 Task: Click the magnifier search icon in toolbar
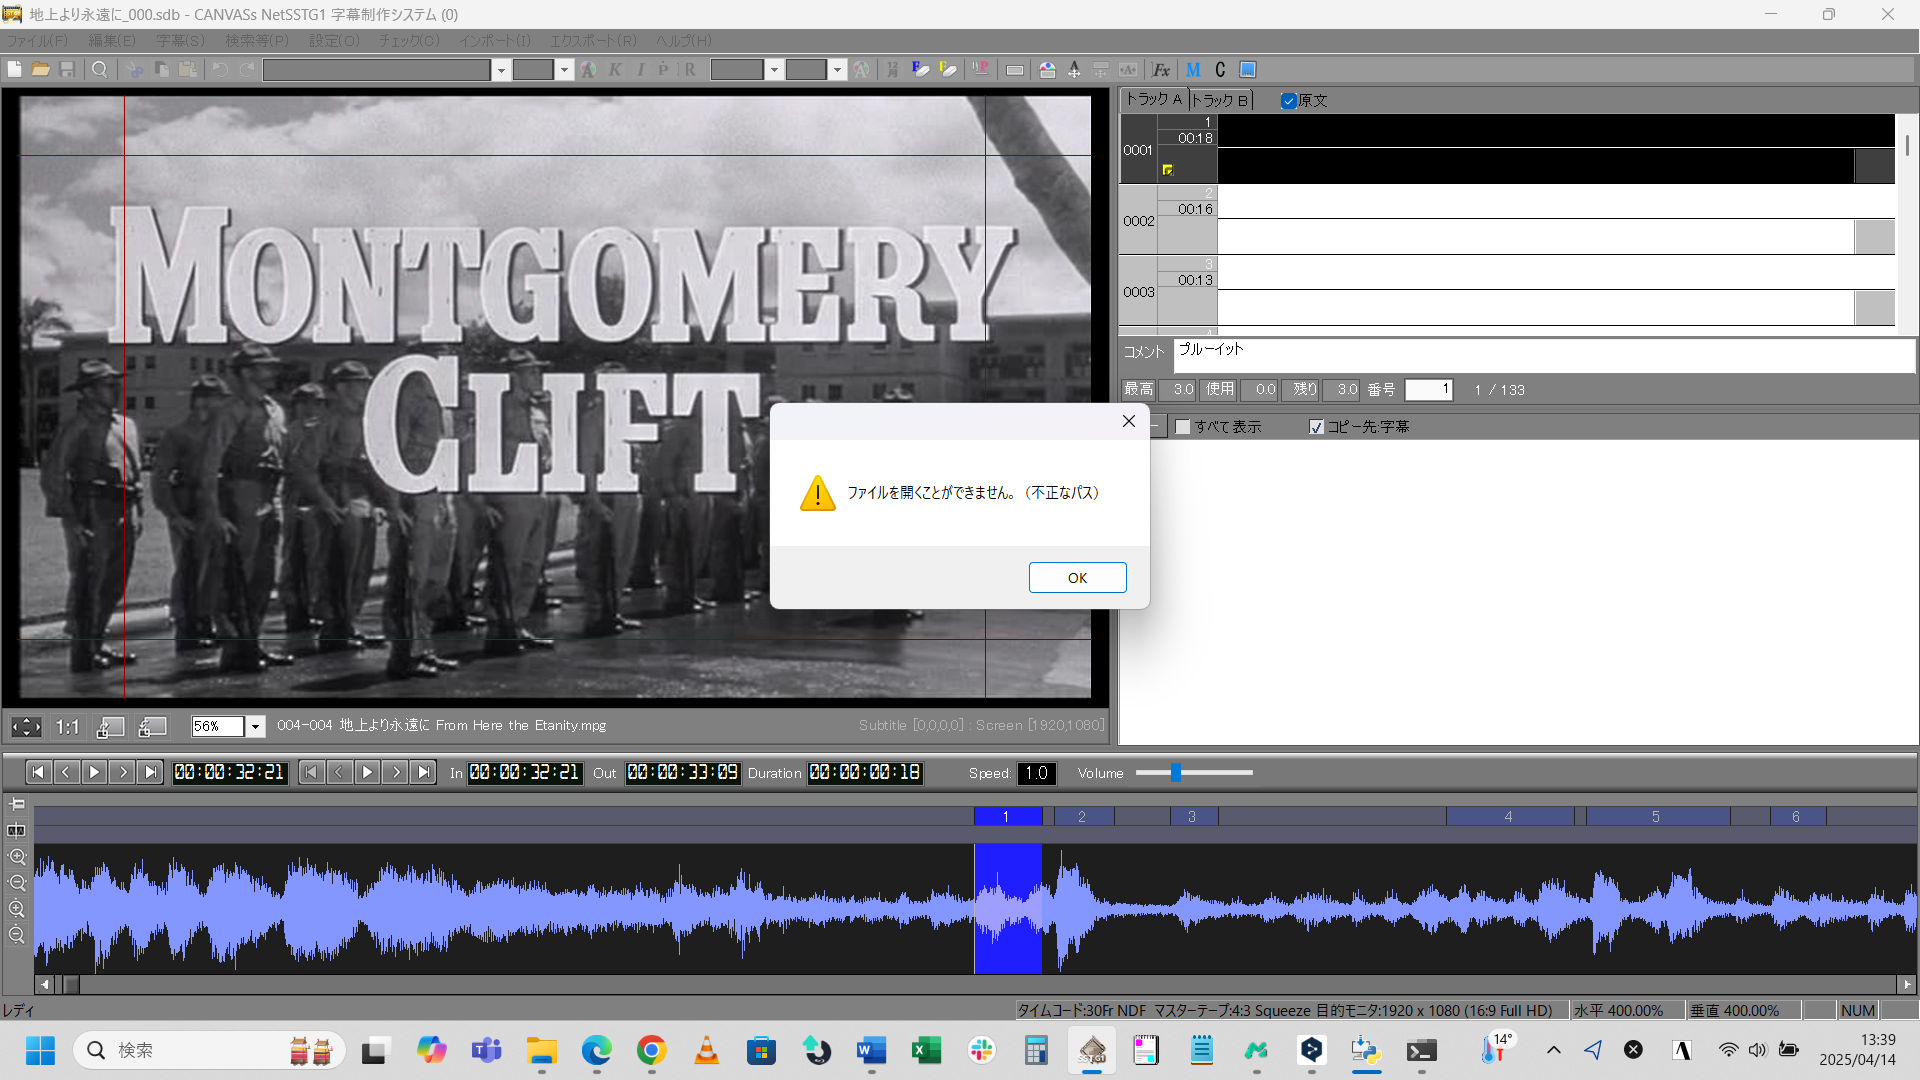coord(99,69)
